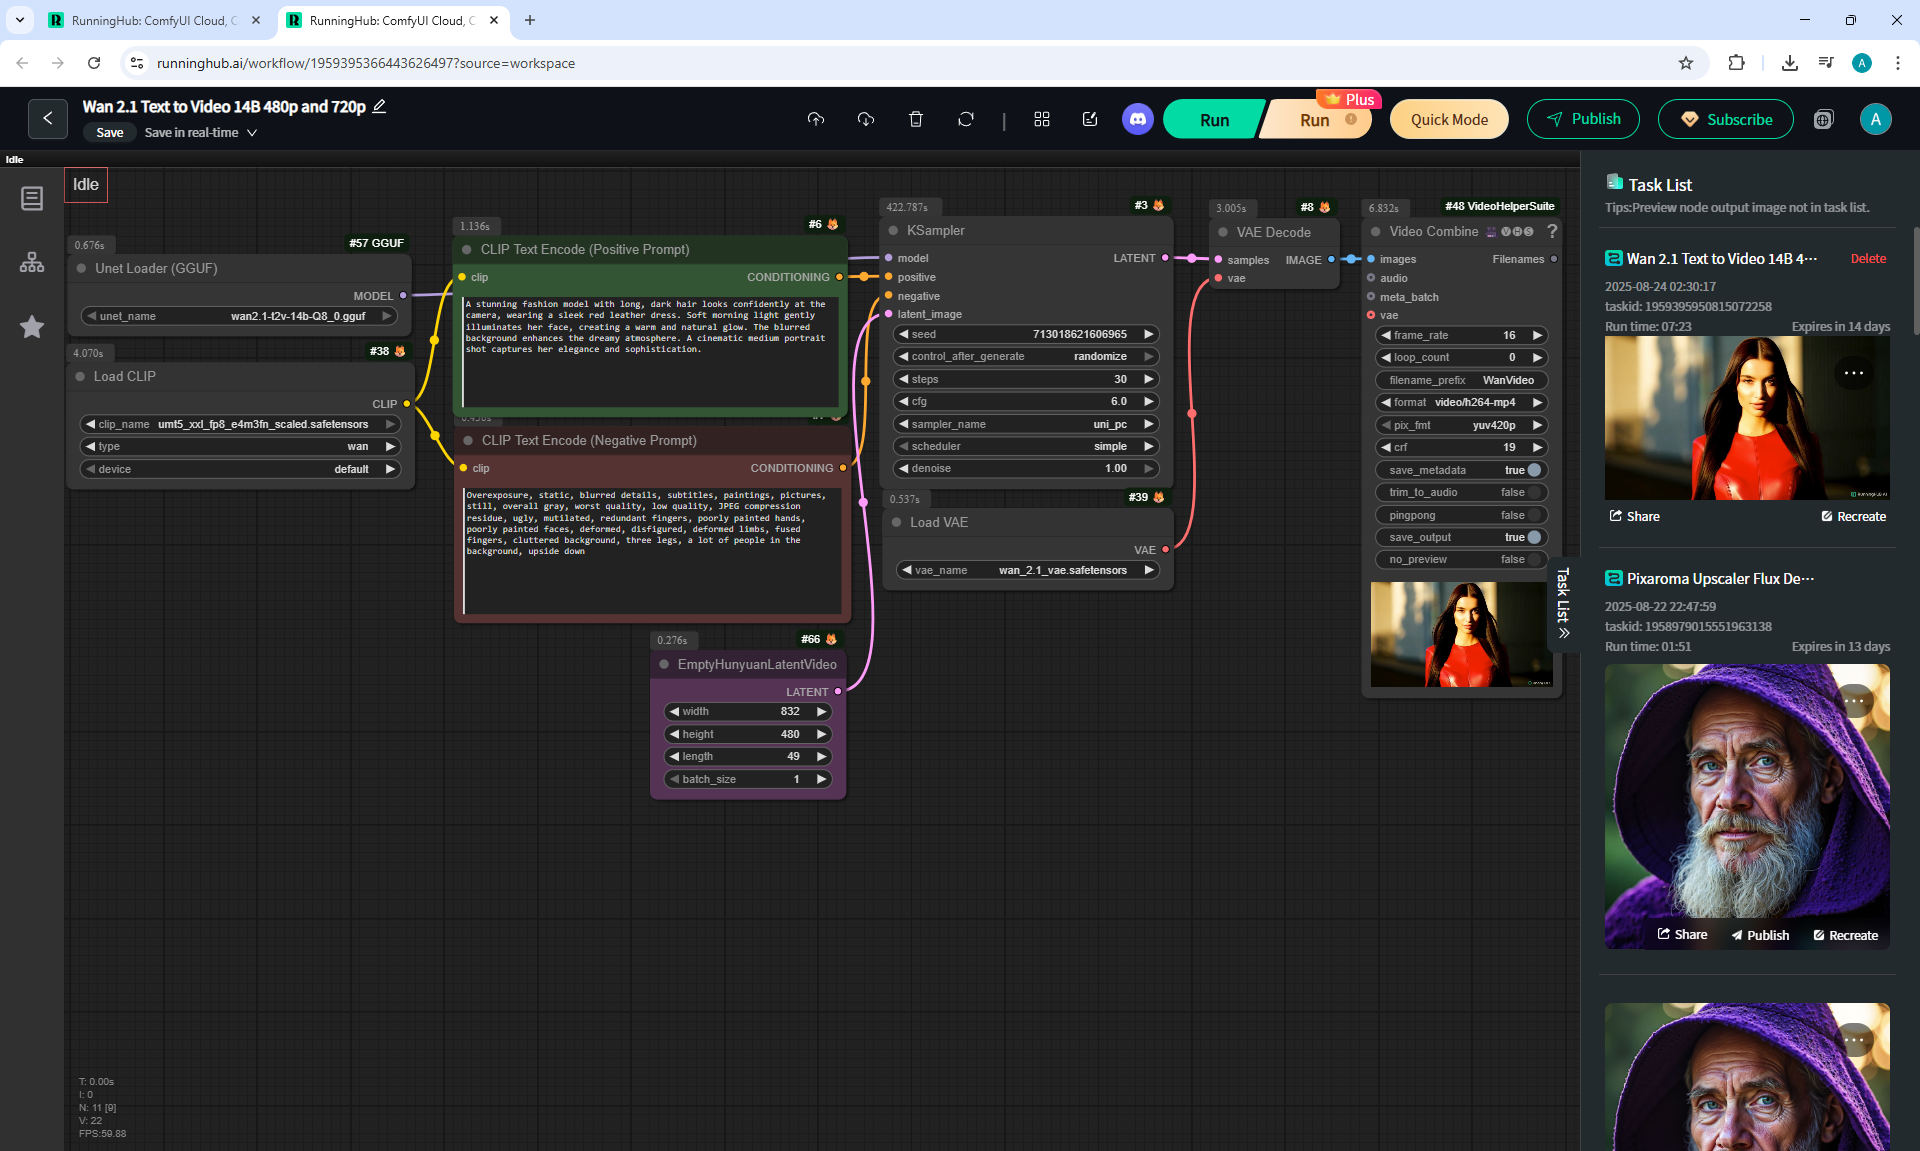1920x1151 pixels.
Task: Click the back arrow button
Action: click(x=48, y=119)
